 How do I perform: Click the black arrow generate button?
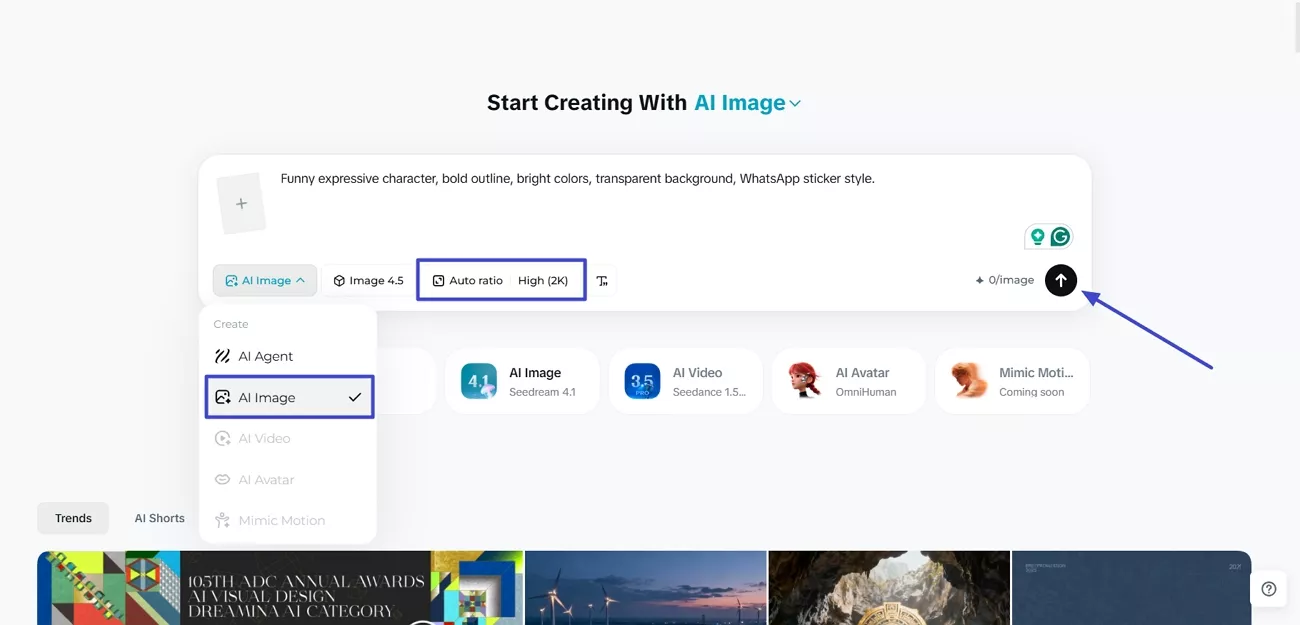pos(1061,280)
